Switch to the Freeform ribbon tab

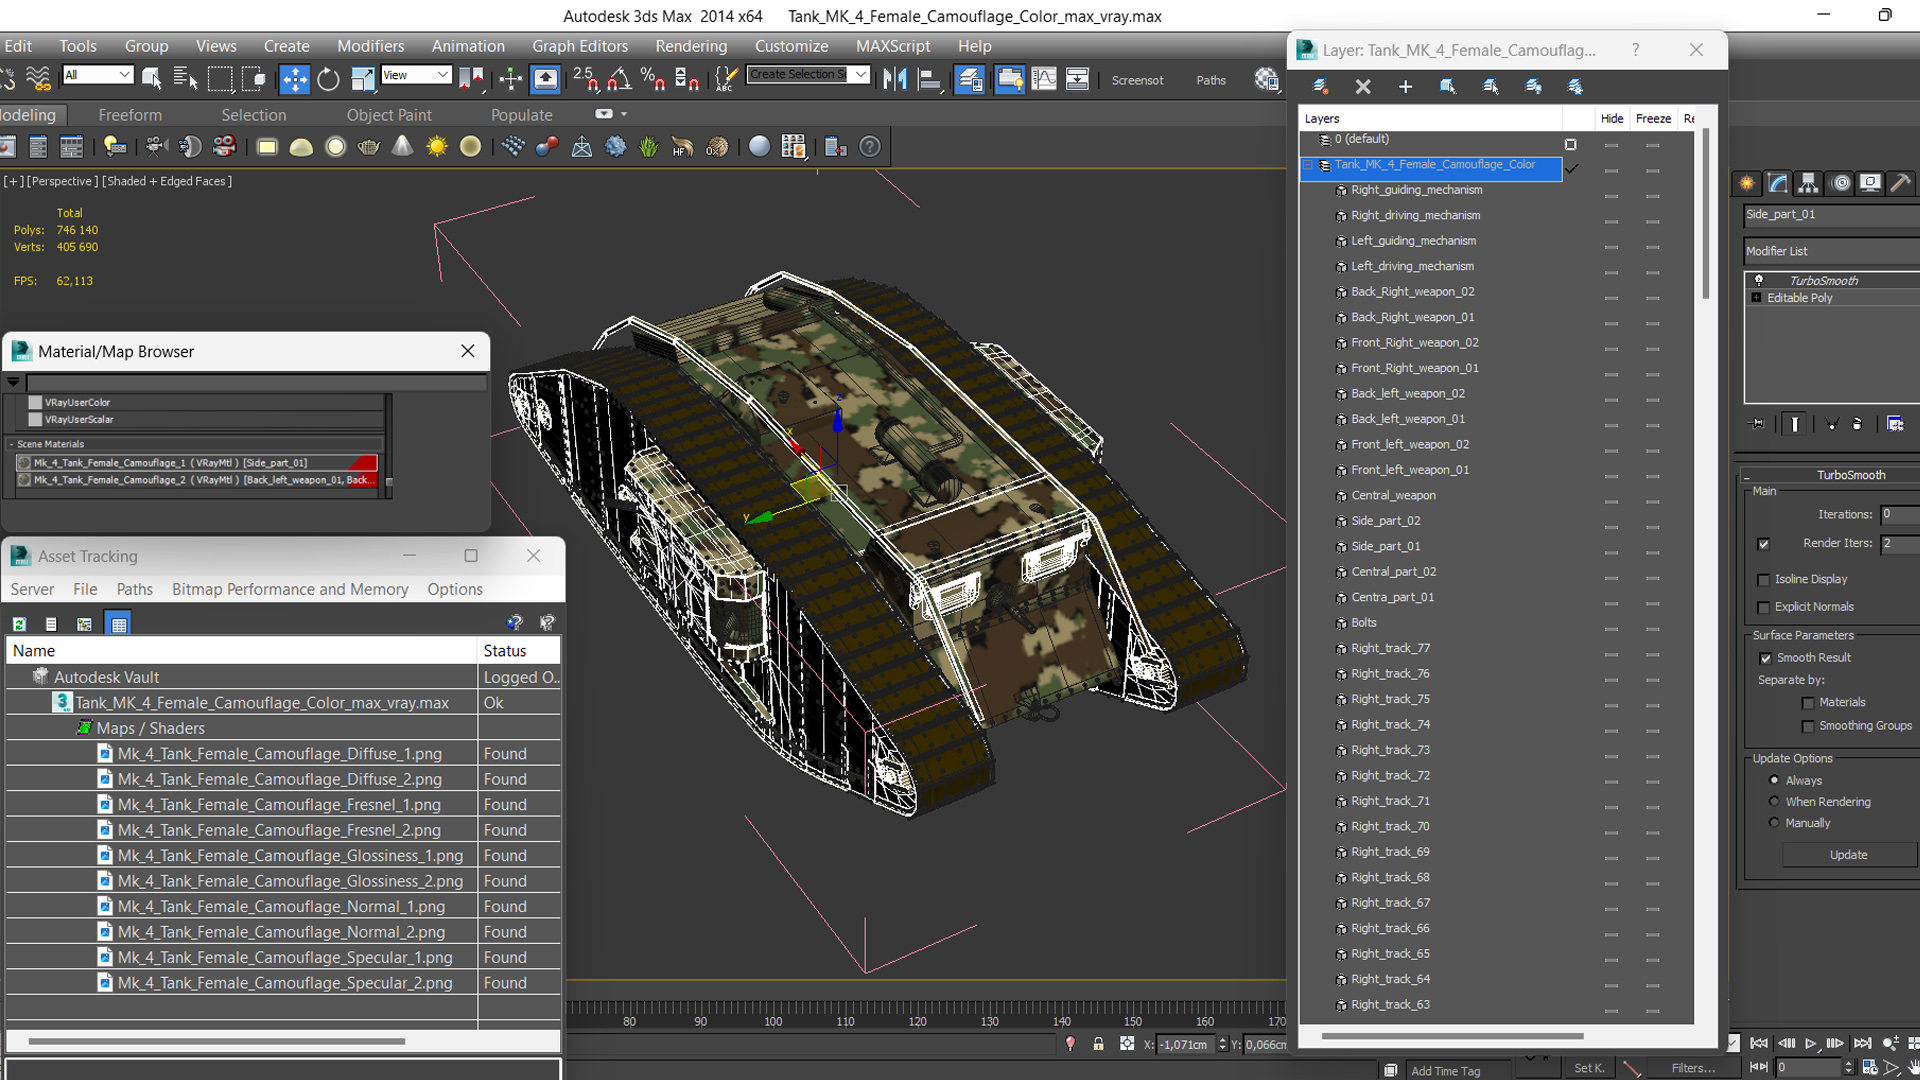(x=130, y=115)
